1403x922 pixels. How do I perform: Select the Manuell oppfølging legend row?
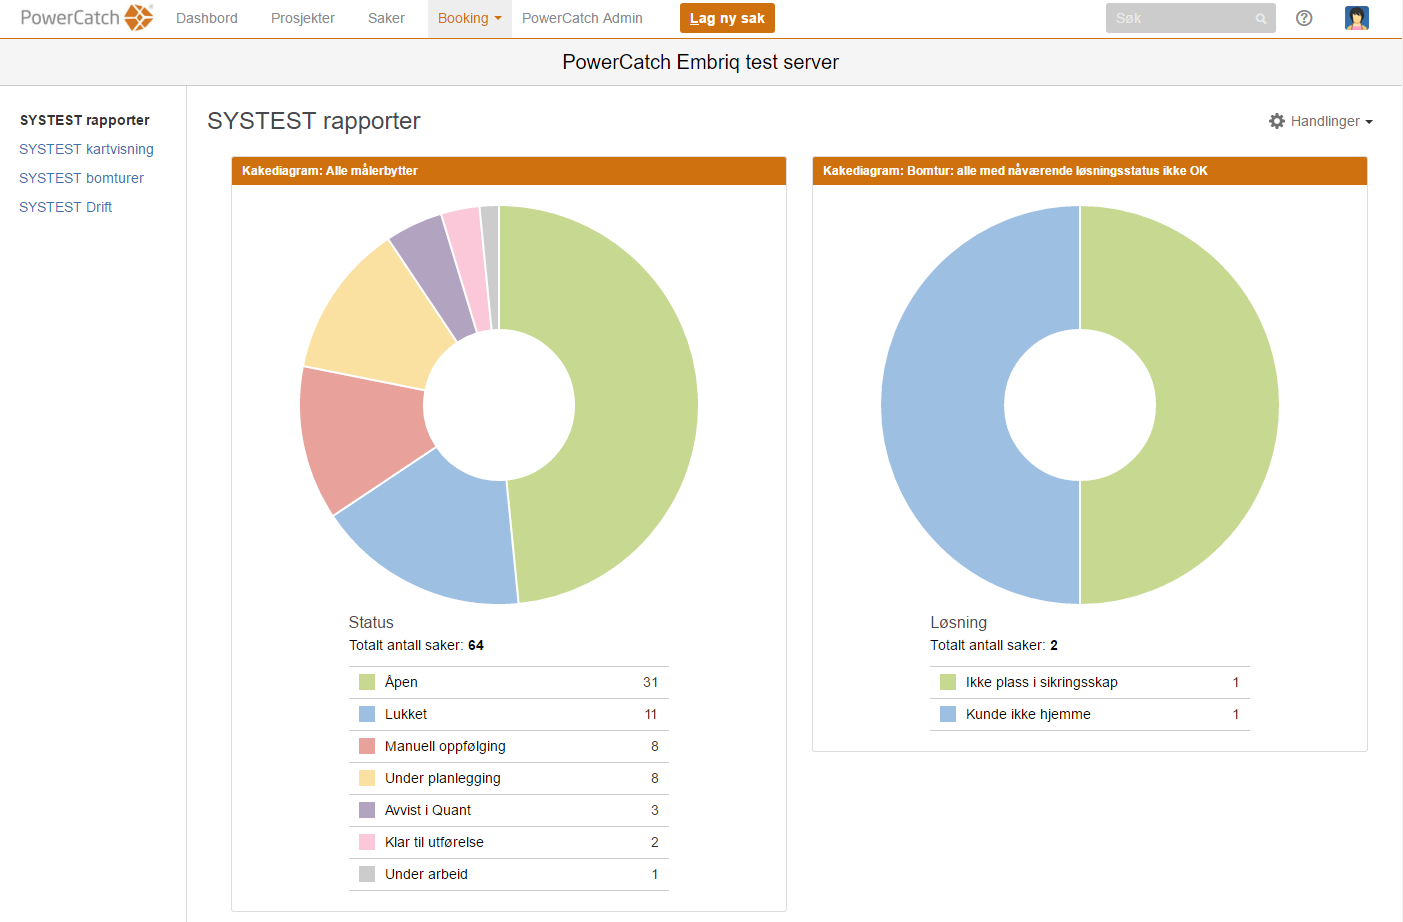pos(508,746)
